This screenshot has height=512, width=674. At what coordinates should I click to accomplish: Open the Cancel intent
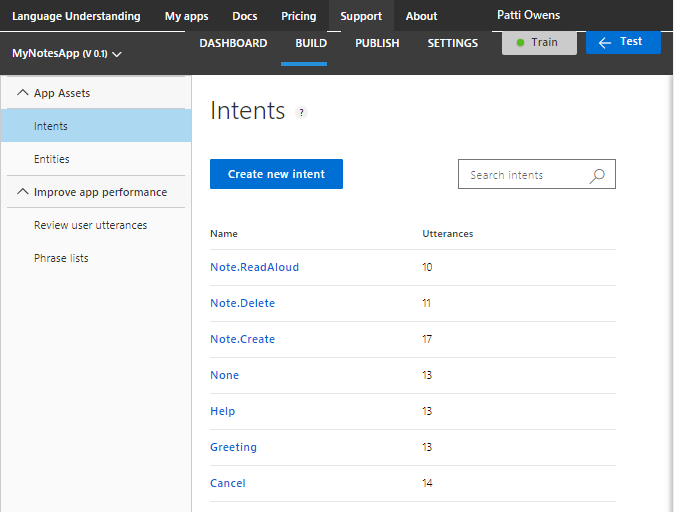point(227,483)
